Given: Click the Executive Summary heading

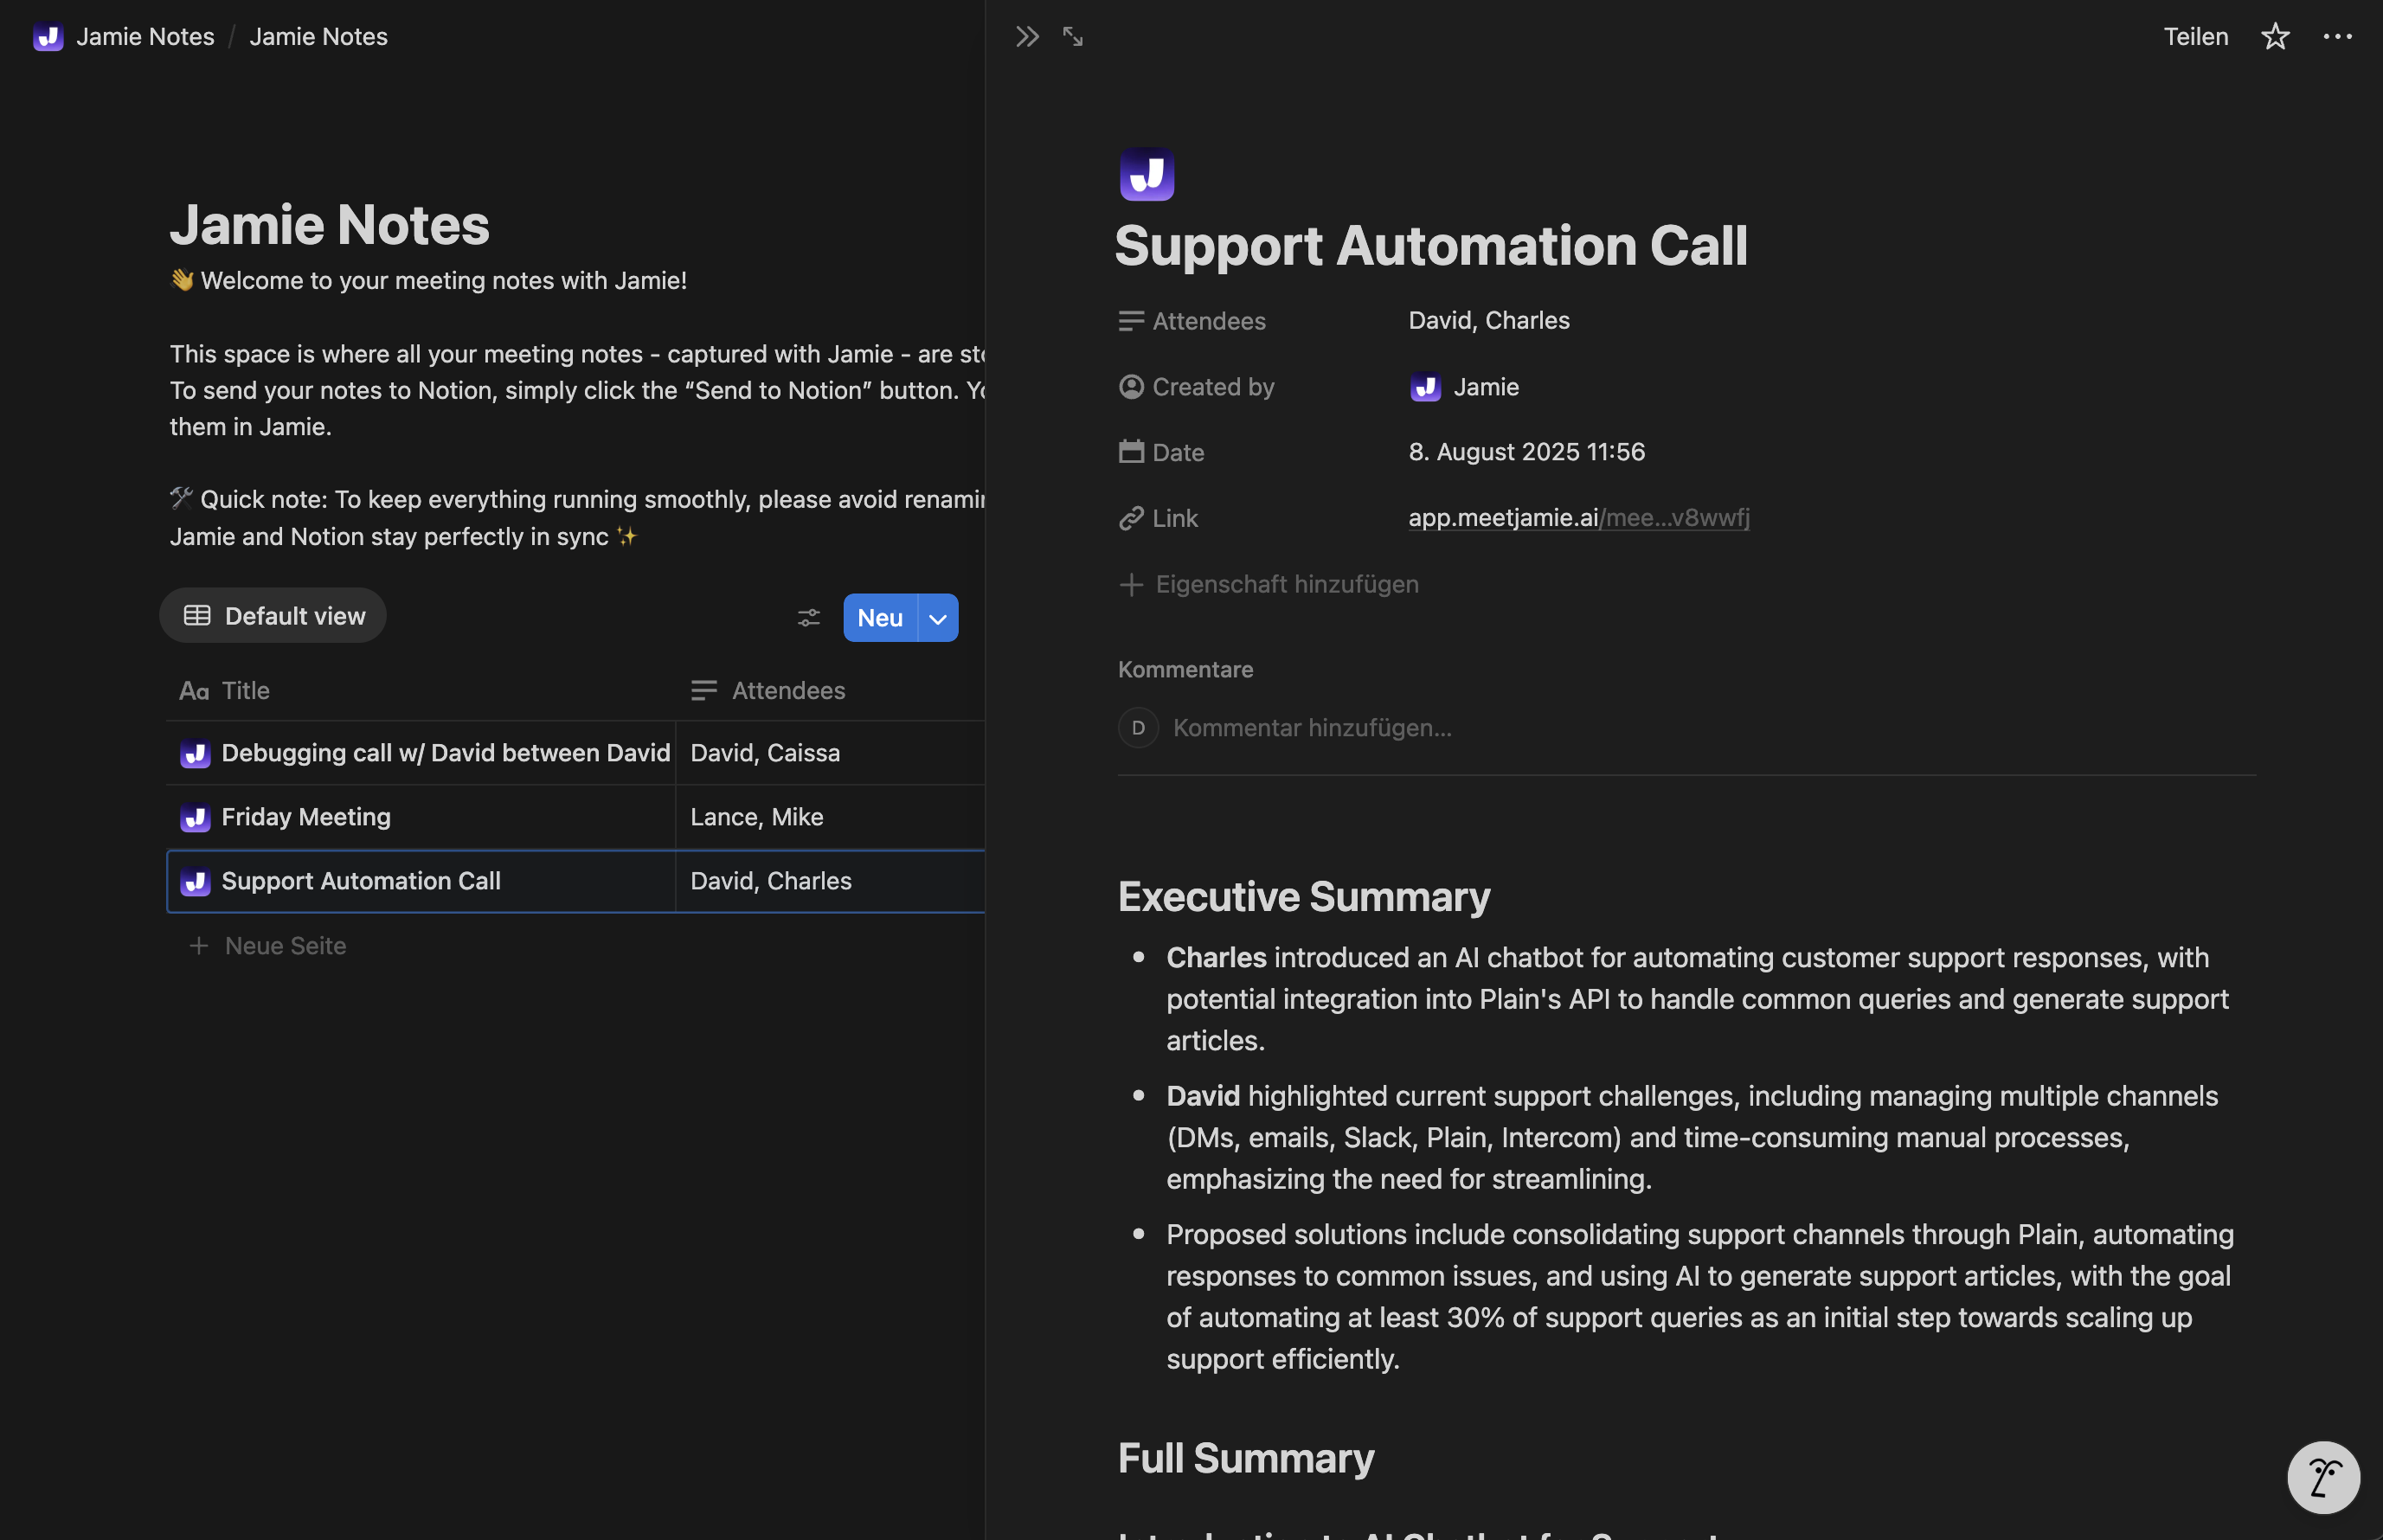Looking at the screenshot, I should (x=1303, y=897).
